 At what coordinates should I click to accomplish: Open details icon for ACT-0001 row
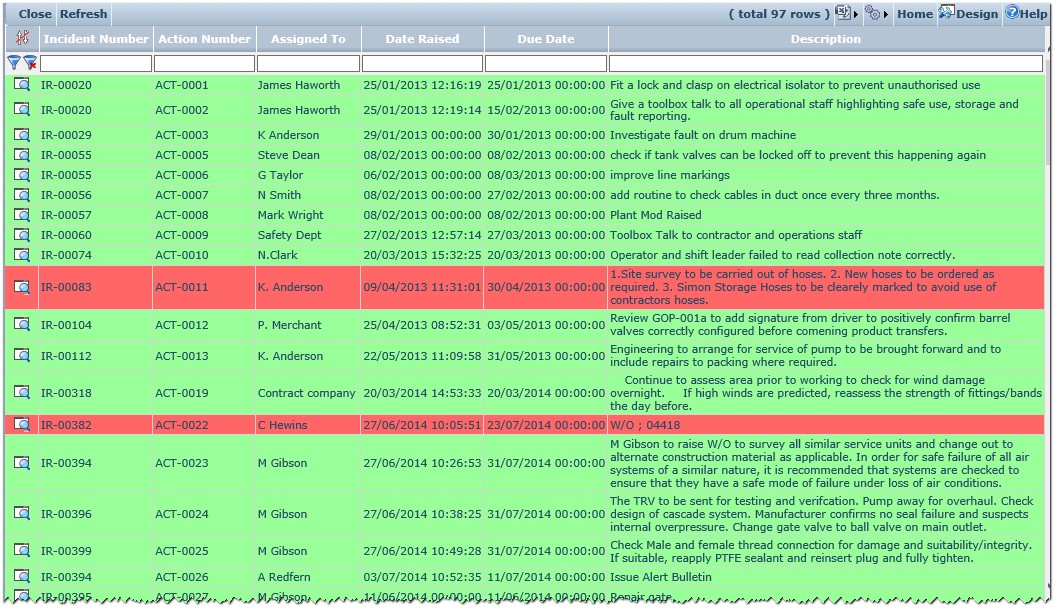(22, 85)
